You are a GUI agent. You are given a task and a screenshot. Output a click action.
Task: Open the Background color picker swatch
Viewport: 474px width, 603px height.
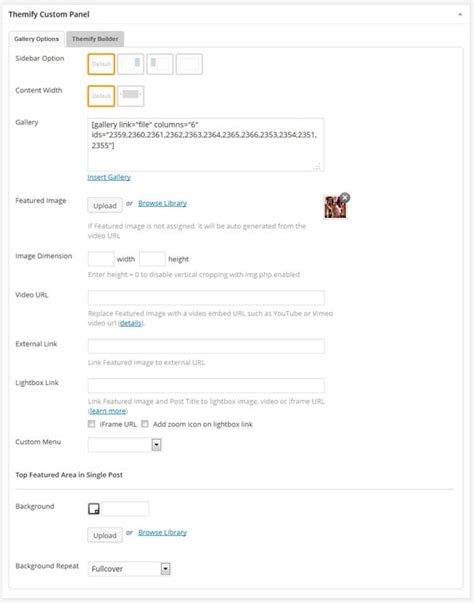[94, 509]
